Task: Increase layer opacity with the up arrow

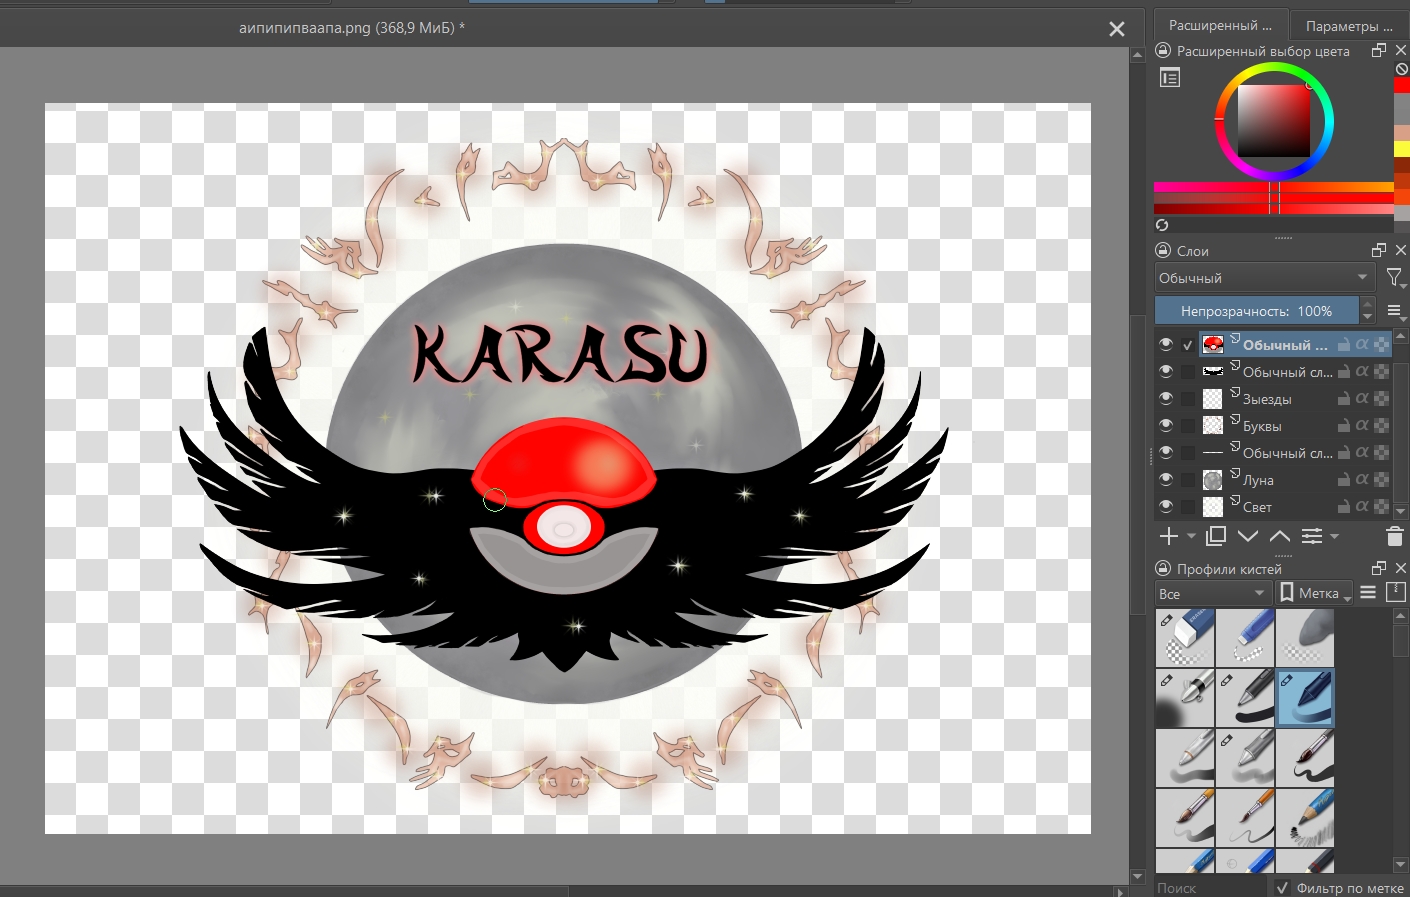Action: [x=1368, y=305]
